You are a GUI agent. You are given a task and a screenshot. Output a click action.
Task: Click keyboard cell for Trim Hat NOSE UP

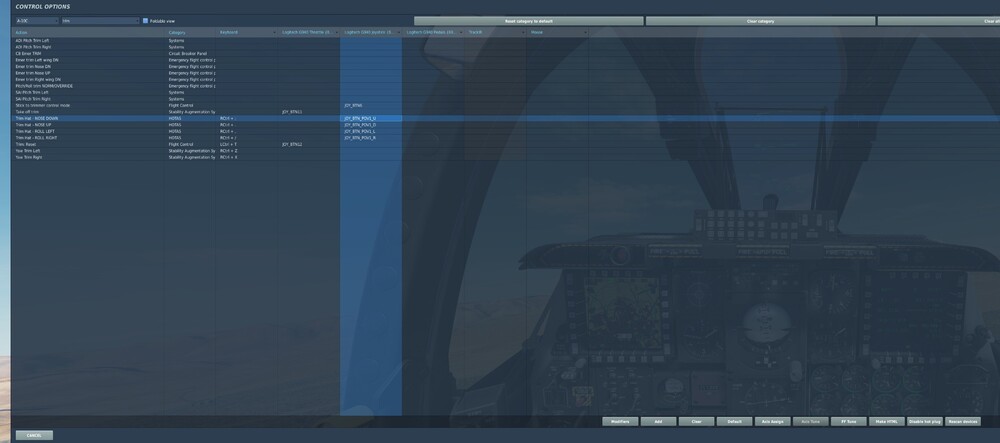(x=247, y=125)
